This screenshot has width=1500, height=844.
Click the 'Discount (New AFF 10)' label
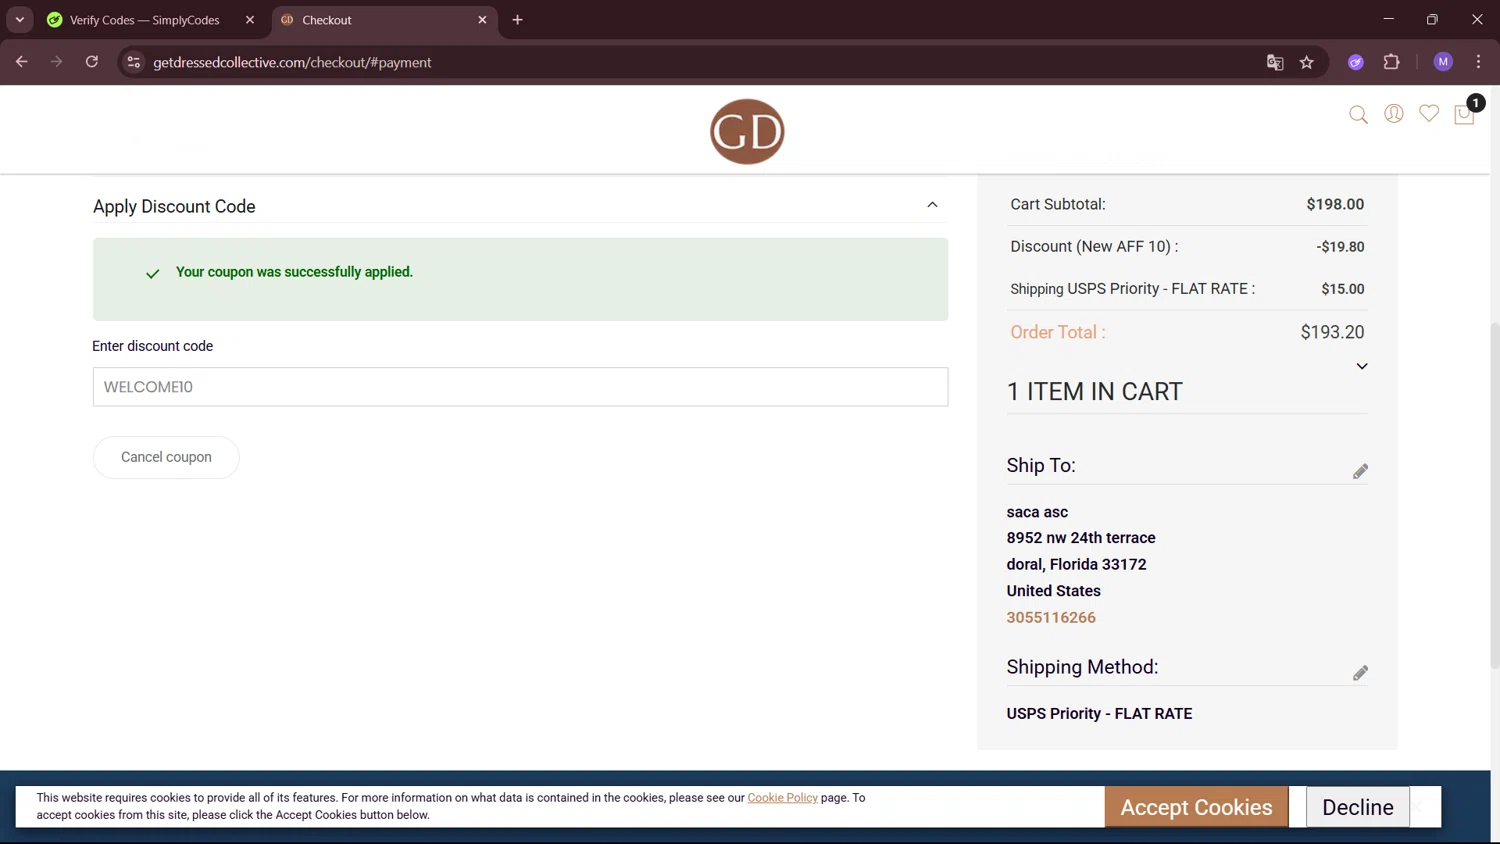1094,247
